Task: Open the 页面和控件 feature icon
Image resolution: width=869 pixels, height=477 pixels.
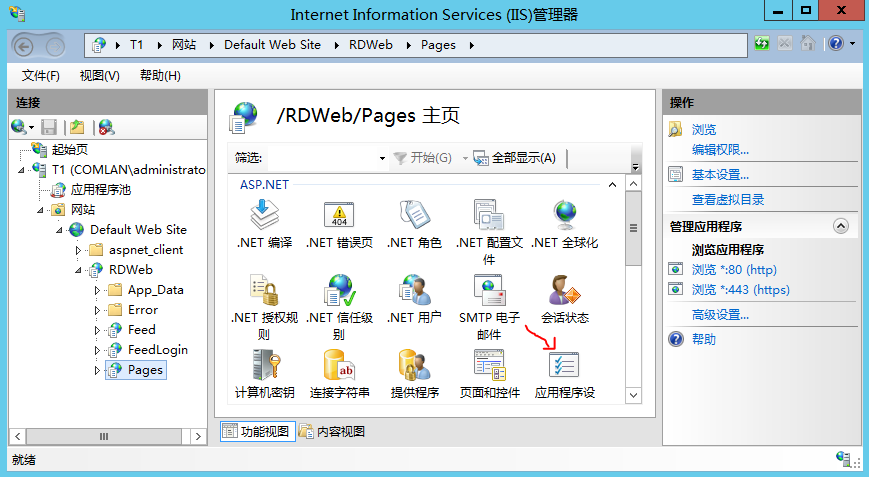Action: (489, 365)
